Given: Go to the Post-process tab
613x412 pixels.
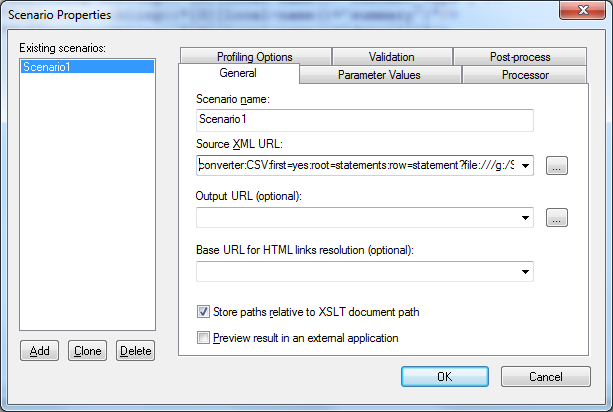Looking at the screenshot, I should pos(520,57).
